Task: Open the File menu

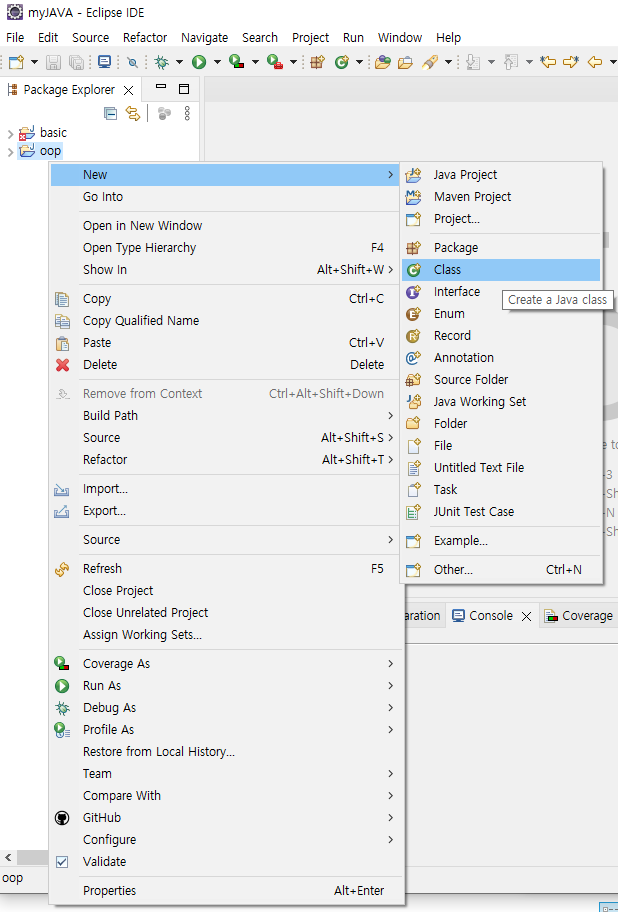Action: pyautogui.click(x=15, y=38)
